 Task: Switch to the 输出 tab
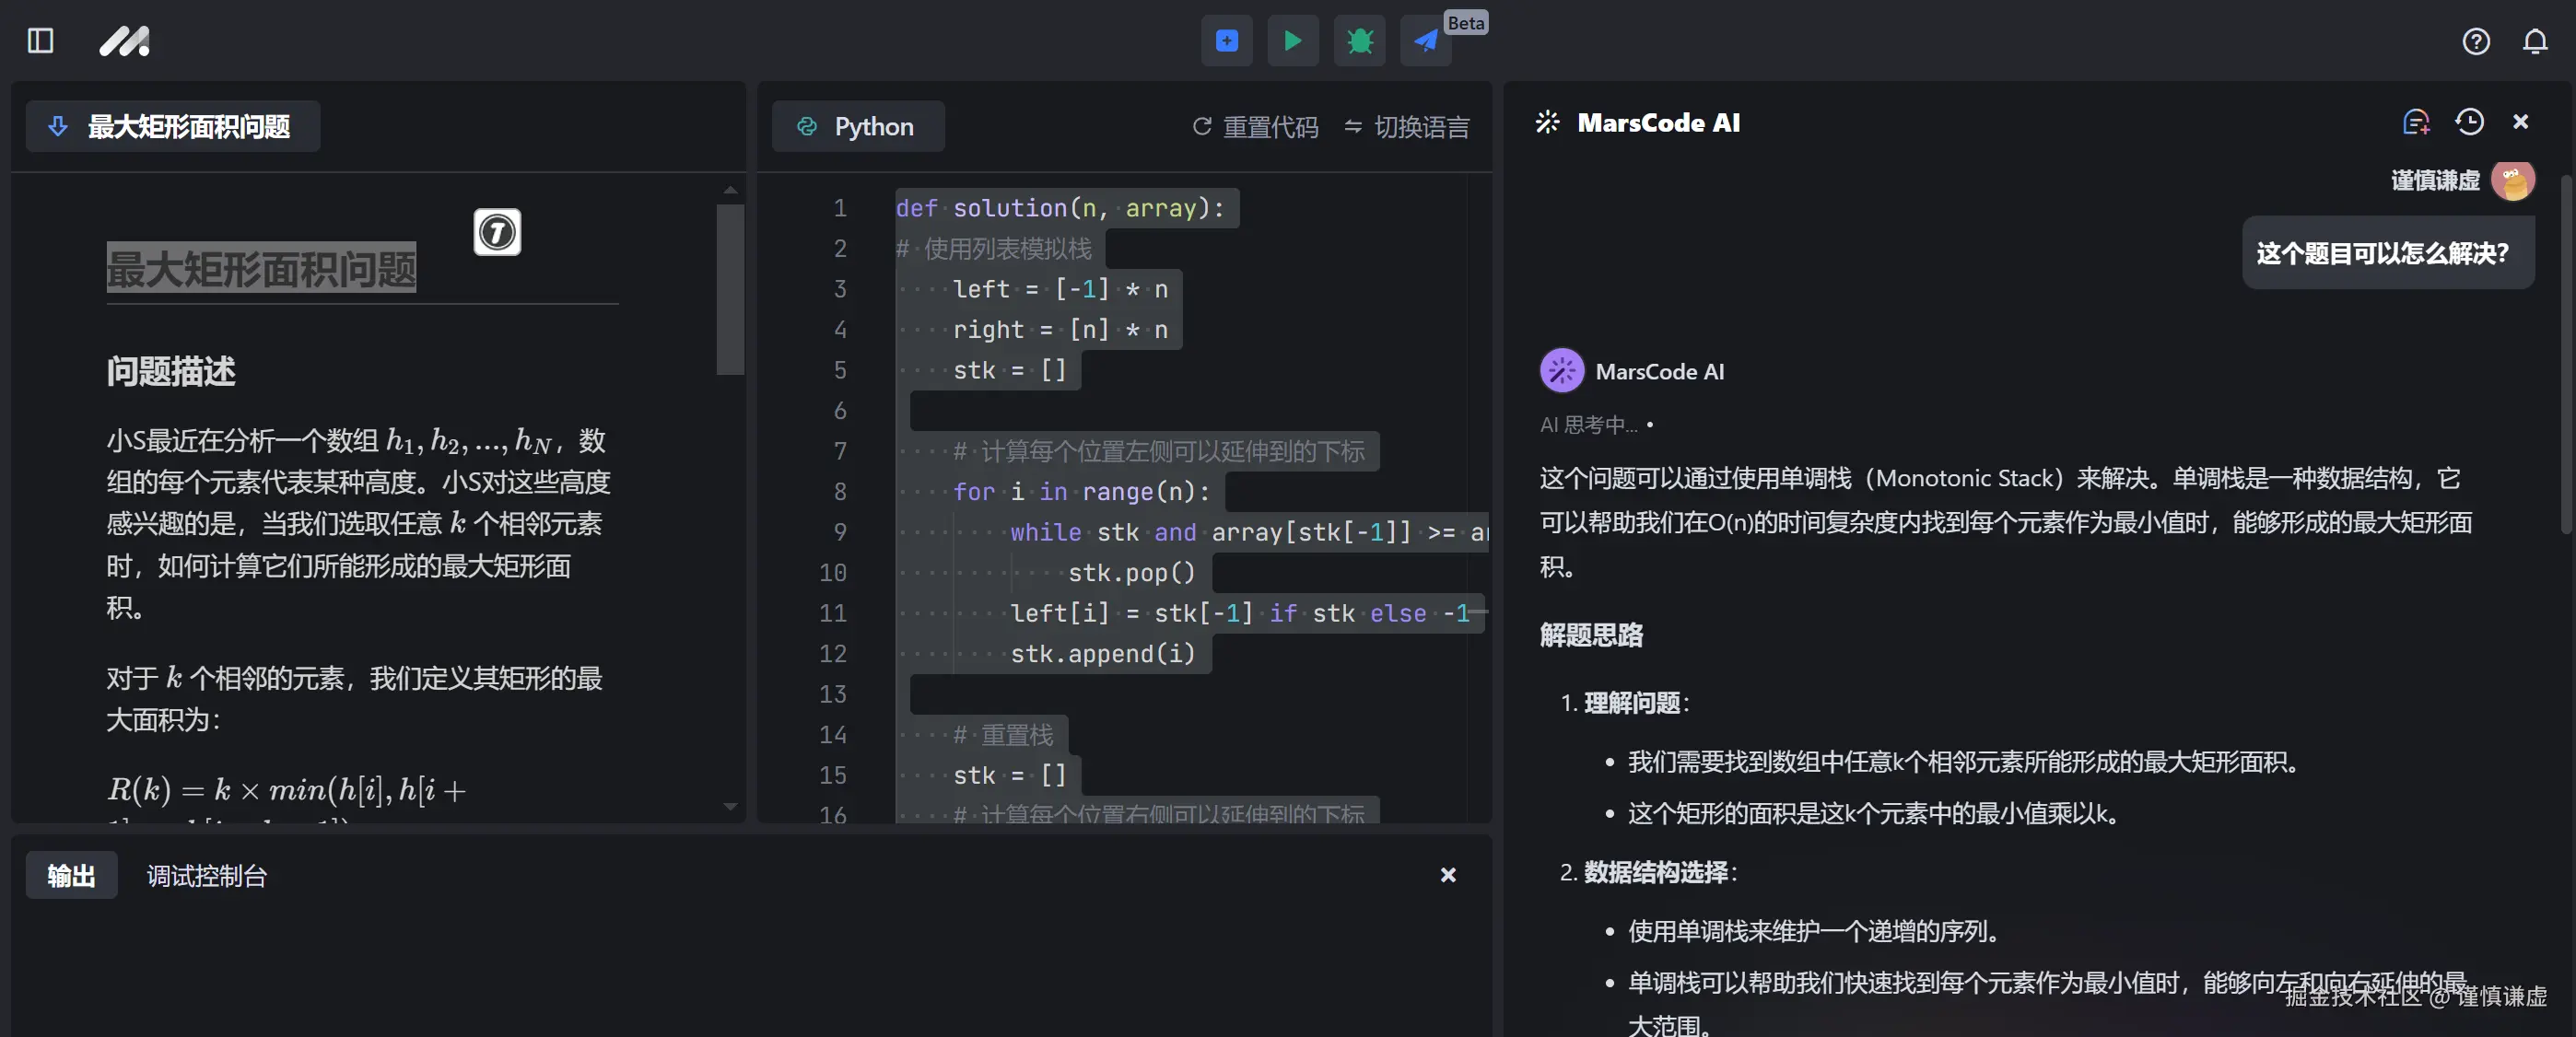click(71, 876)
